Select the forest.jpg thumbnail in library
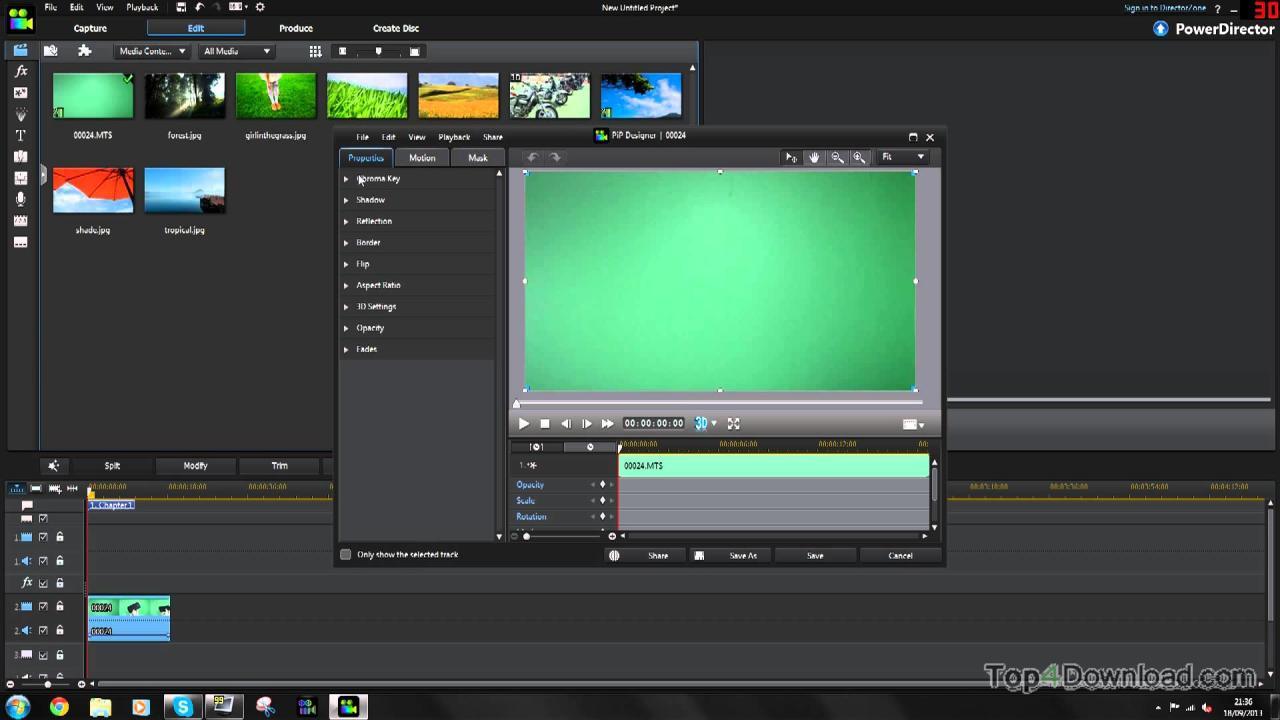1280x720 pixels. [184, 97]
